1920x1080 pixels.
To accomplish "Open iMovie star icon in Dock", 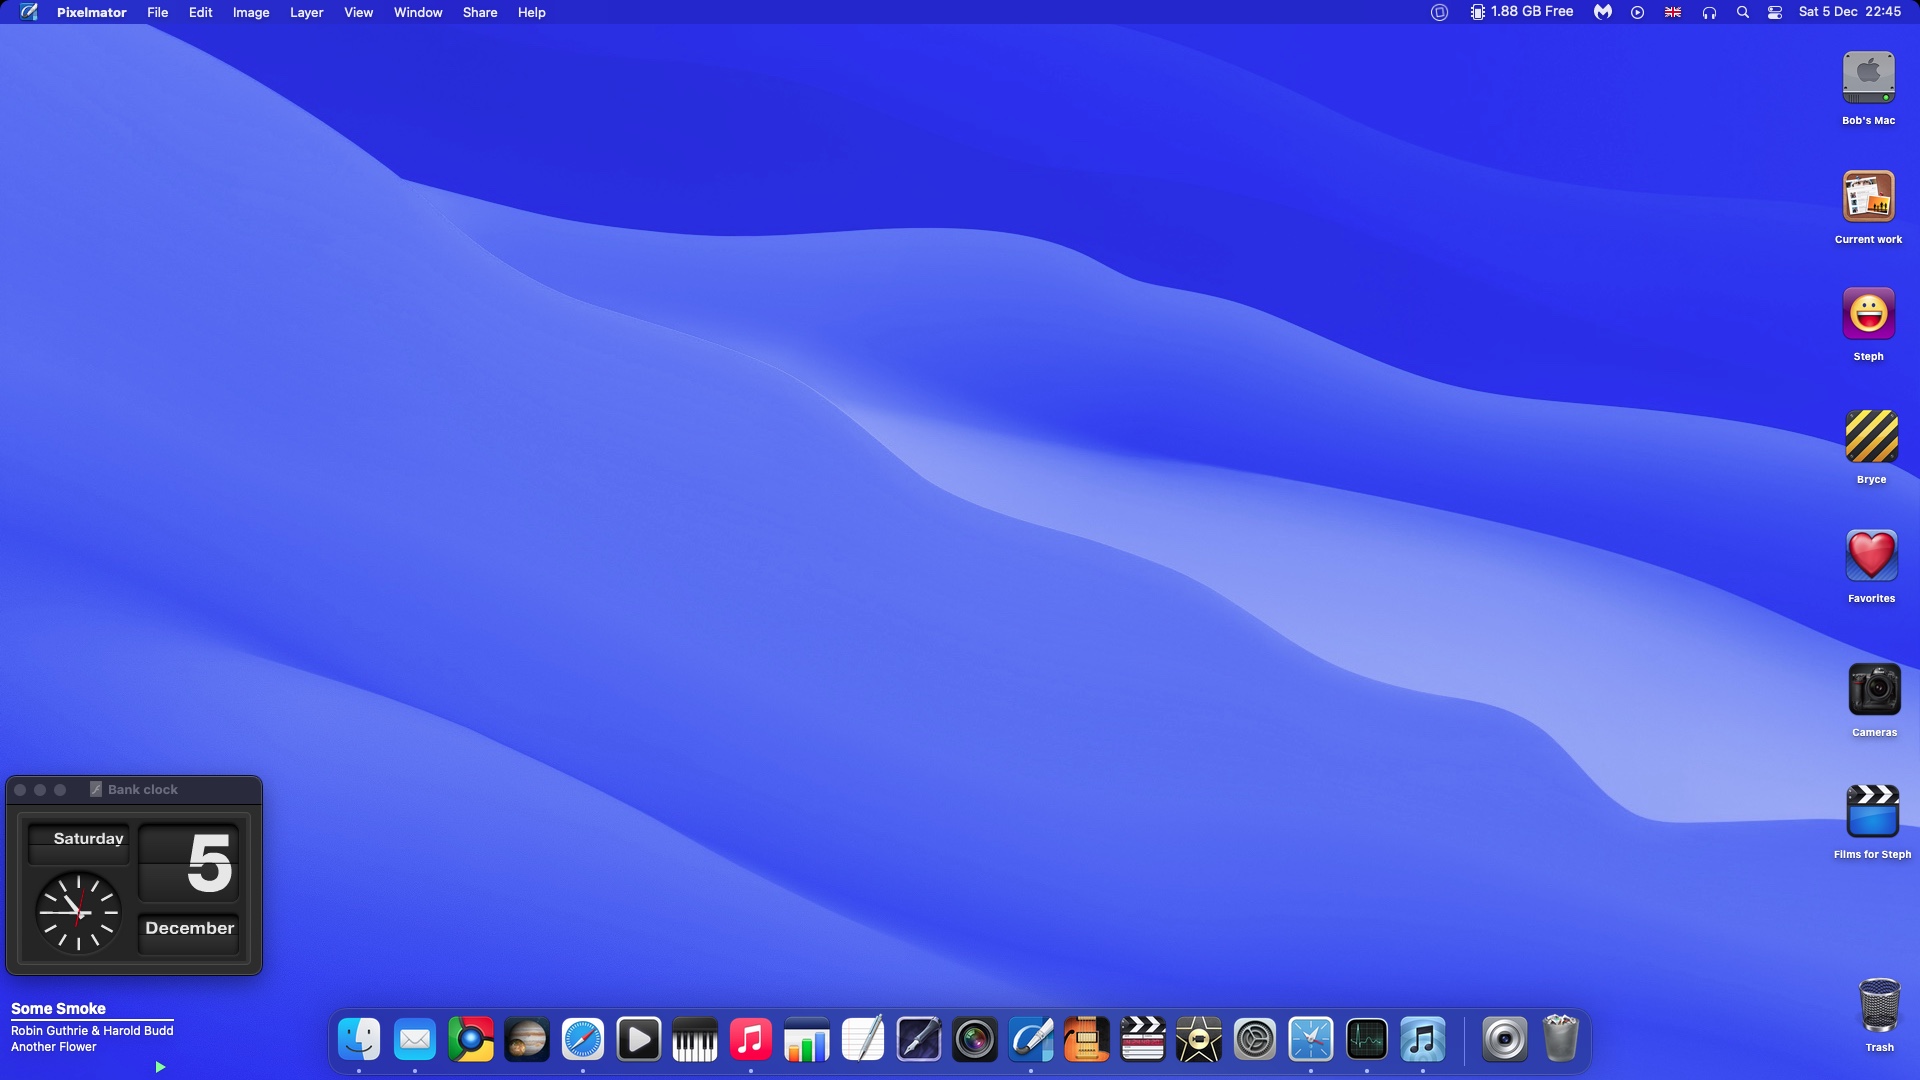I will tap(1199, 1040).
